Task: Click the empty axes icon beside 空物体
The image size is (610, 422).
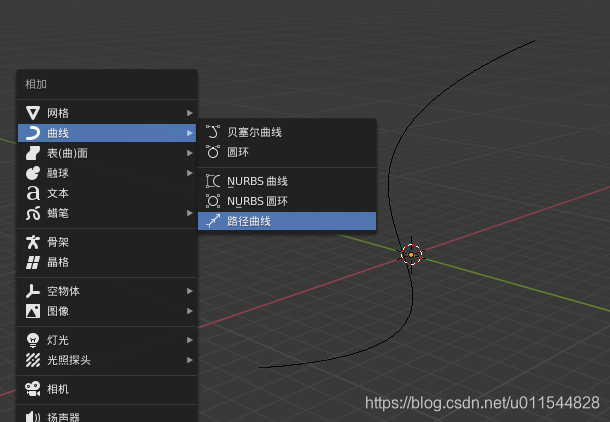Action: point(33,291)
